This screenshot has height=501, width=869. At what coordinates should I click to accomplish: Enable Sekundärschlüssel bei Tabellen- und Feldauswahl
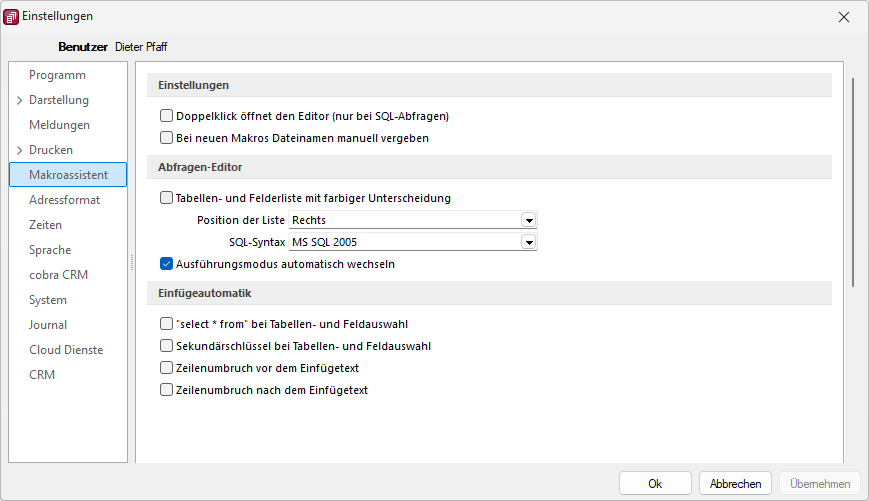tap(166, 346)
